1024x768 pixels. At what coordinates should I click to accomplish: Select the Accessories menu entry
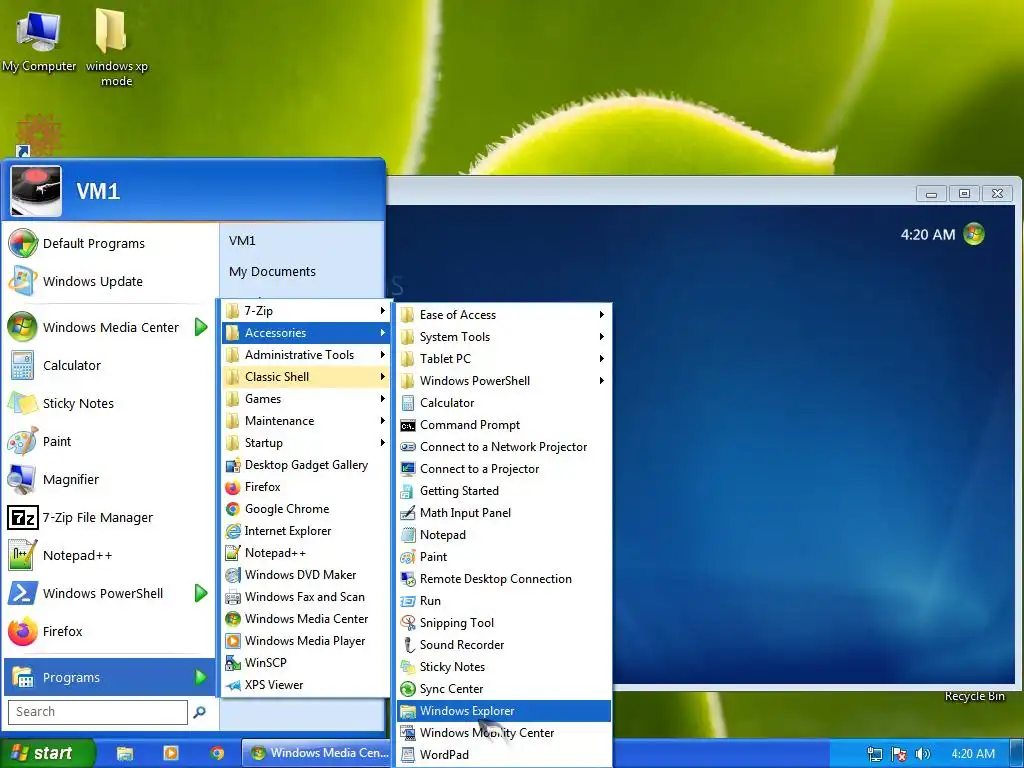[x=306, y=333]
